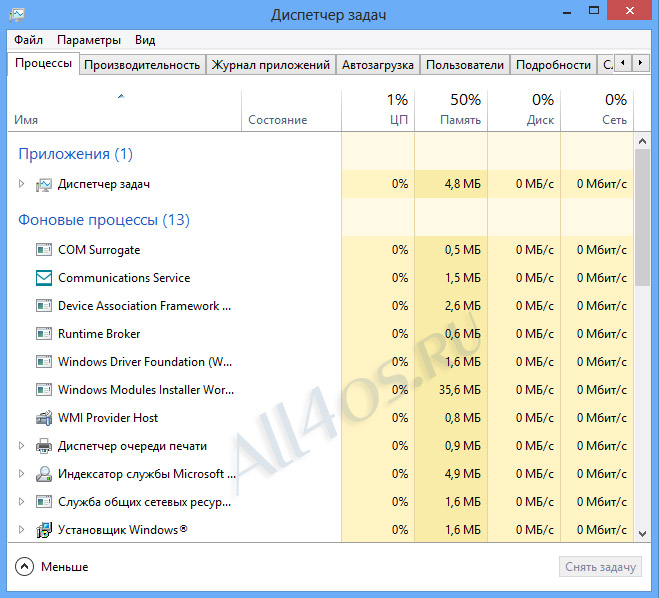
Task: Open the Параметры menu
Action: 89,40
